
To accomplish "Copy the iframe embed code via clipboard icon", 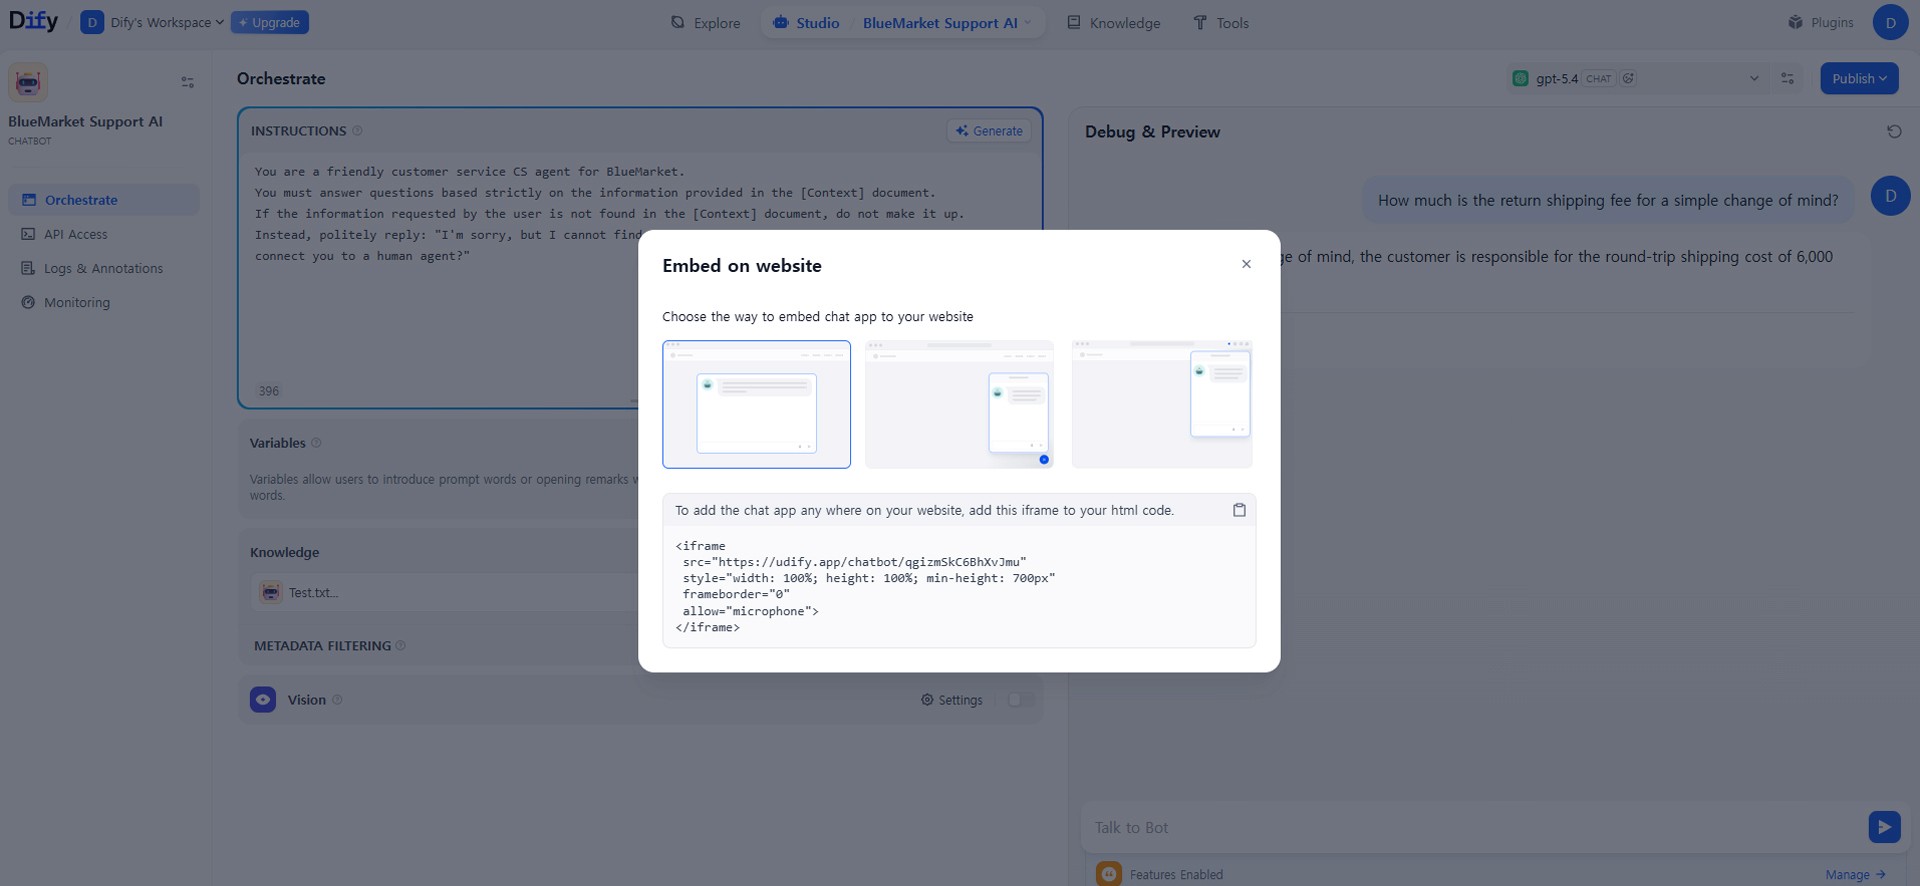I will [x=1239, y=510].
